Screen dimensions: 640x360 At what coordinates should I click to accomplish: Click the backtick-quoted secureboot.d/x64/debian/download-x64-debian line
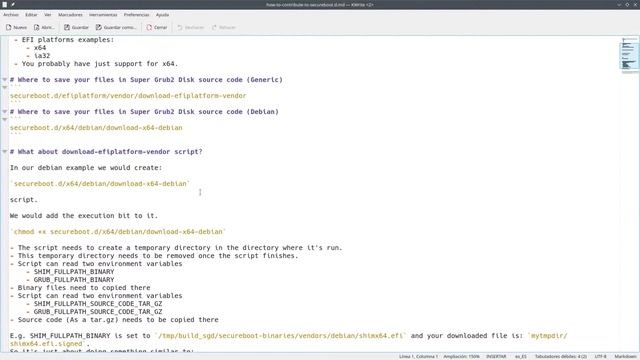coord(100,184)
